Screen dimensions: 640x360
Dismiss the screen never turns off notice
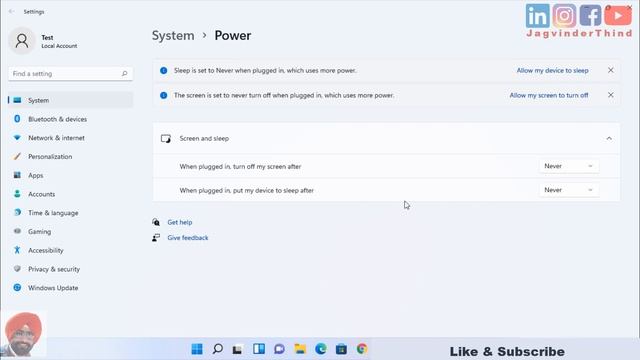611,95
